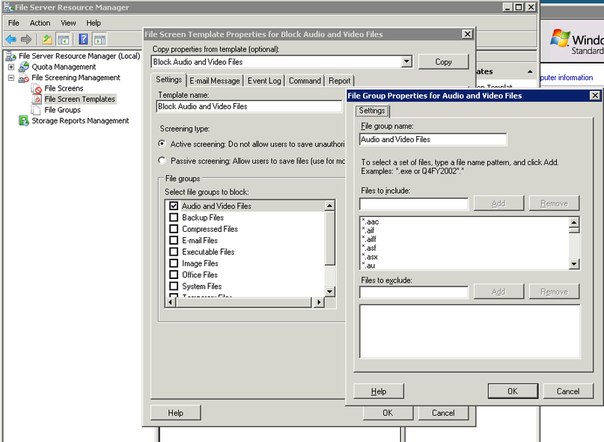Select the *.asx pattern in include list
This screenshot has height=442, width=604.
(370, 257)
